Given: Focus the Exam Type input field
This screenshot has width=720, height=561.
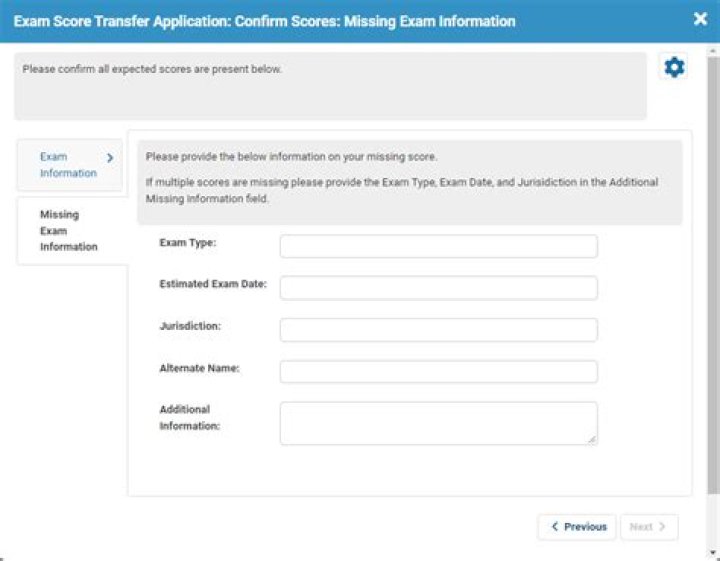Looking at the screenshot, I should click(x=438, y=246).
